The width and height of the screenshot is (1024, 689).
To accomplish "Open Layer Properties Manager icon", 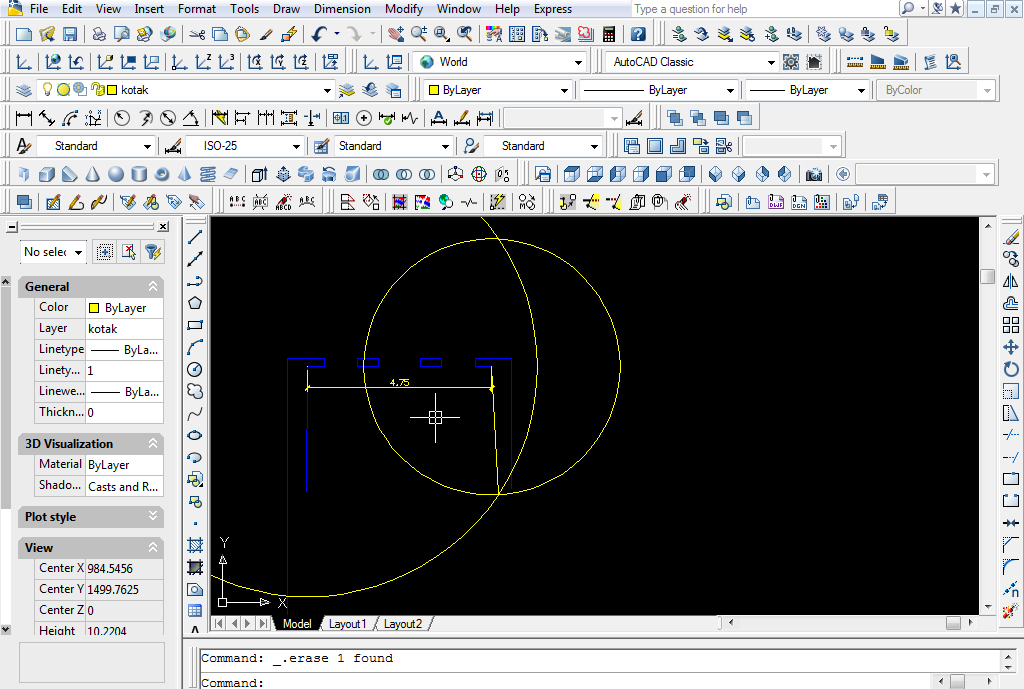I will tap(24, 90).
